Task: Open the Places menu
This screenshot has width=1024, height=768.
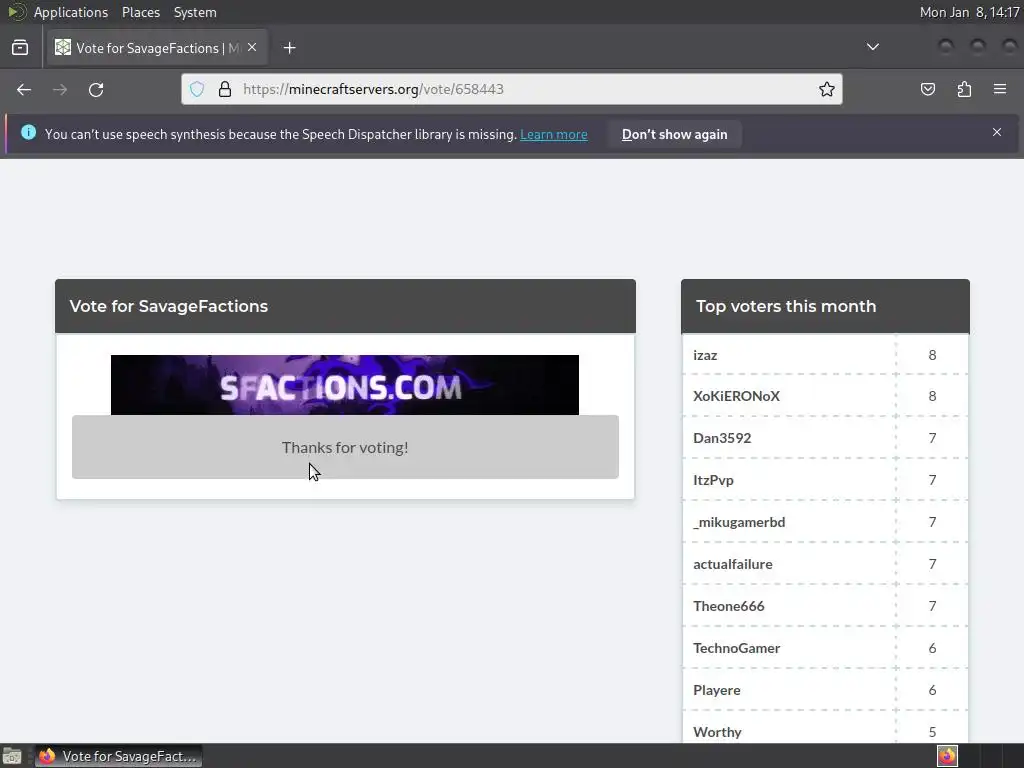Action: tap(141, 12)
